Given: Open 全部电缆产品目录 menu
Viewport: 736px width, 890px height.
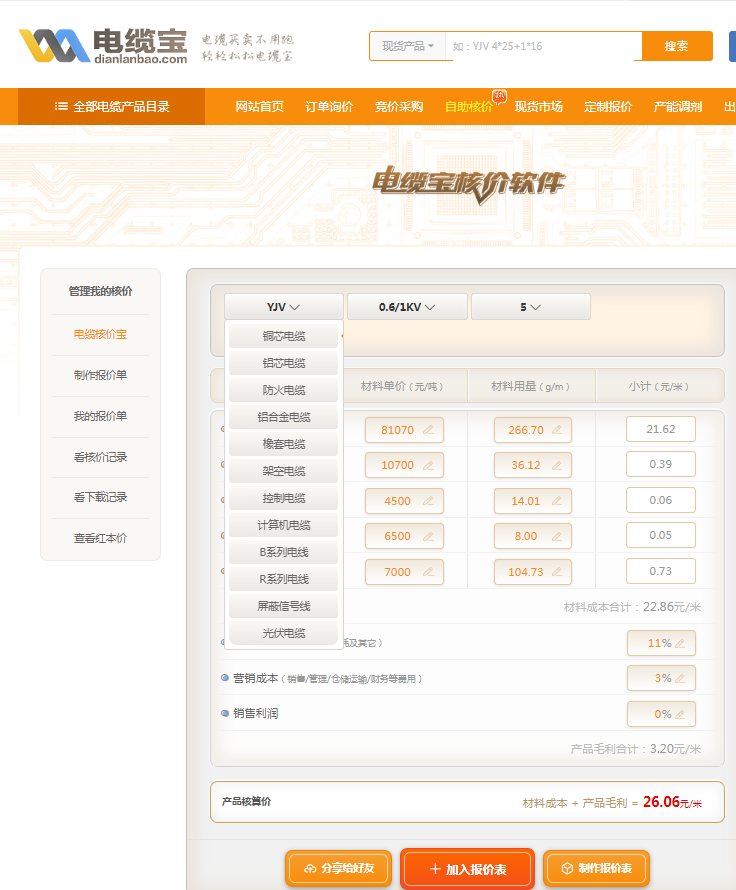Looking at the screenshot, I should tap(111, 107).
